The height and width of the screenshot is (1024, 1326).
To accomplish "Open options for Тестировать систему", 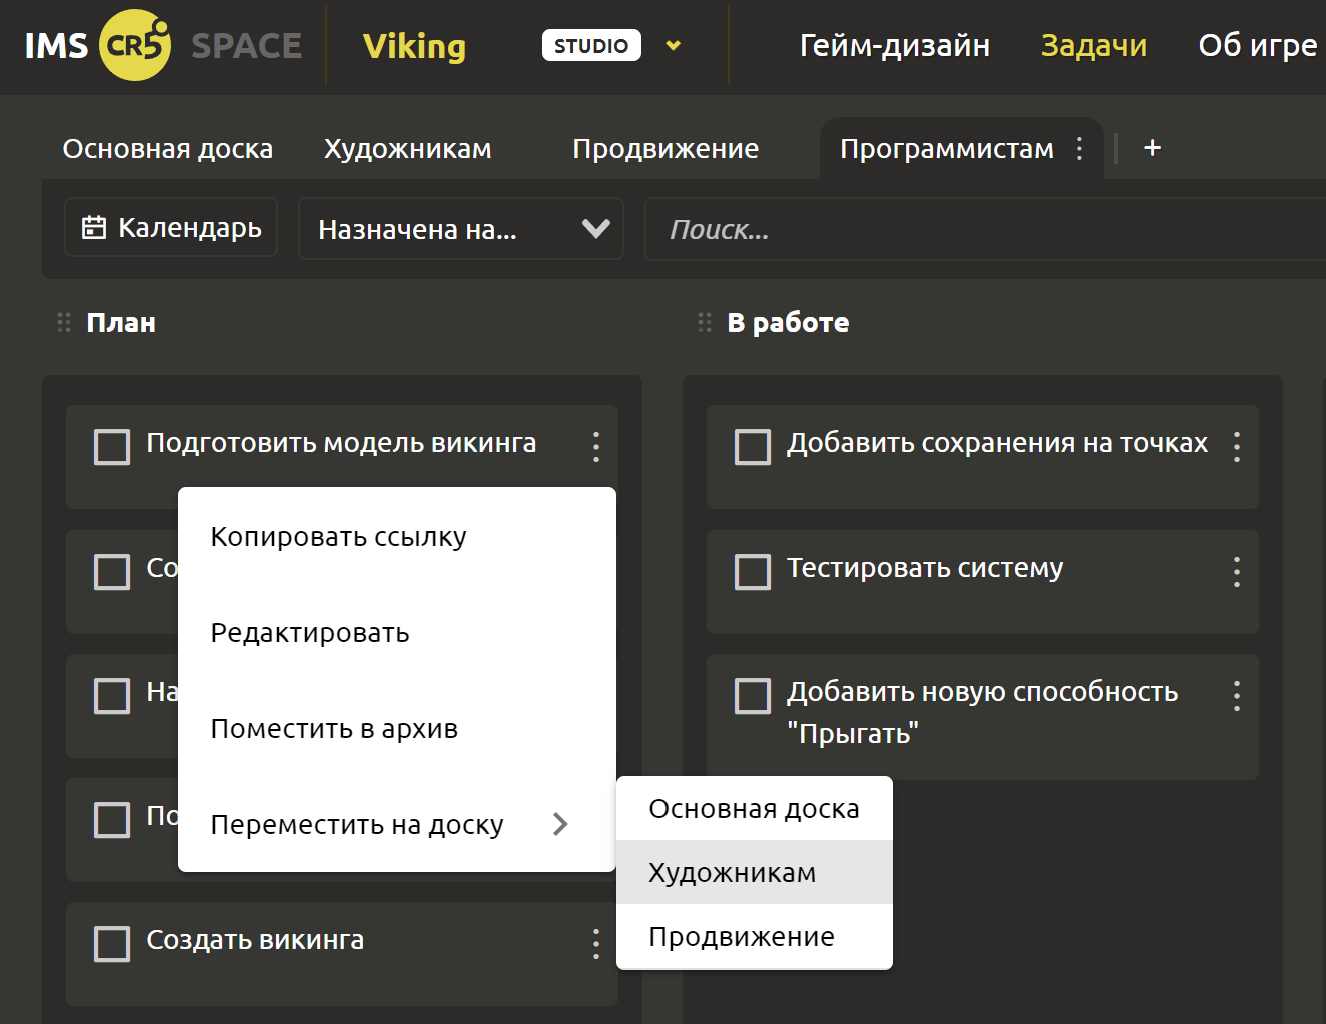I will click(1237, 572).
